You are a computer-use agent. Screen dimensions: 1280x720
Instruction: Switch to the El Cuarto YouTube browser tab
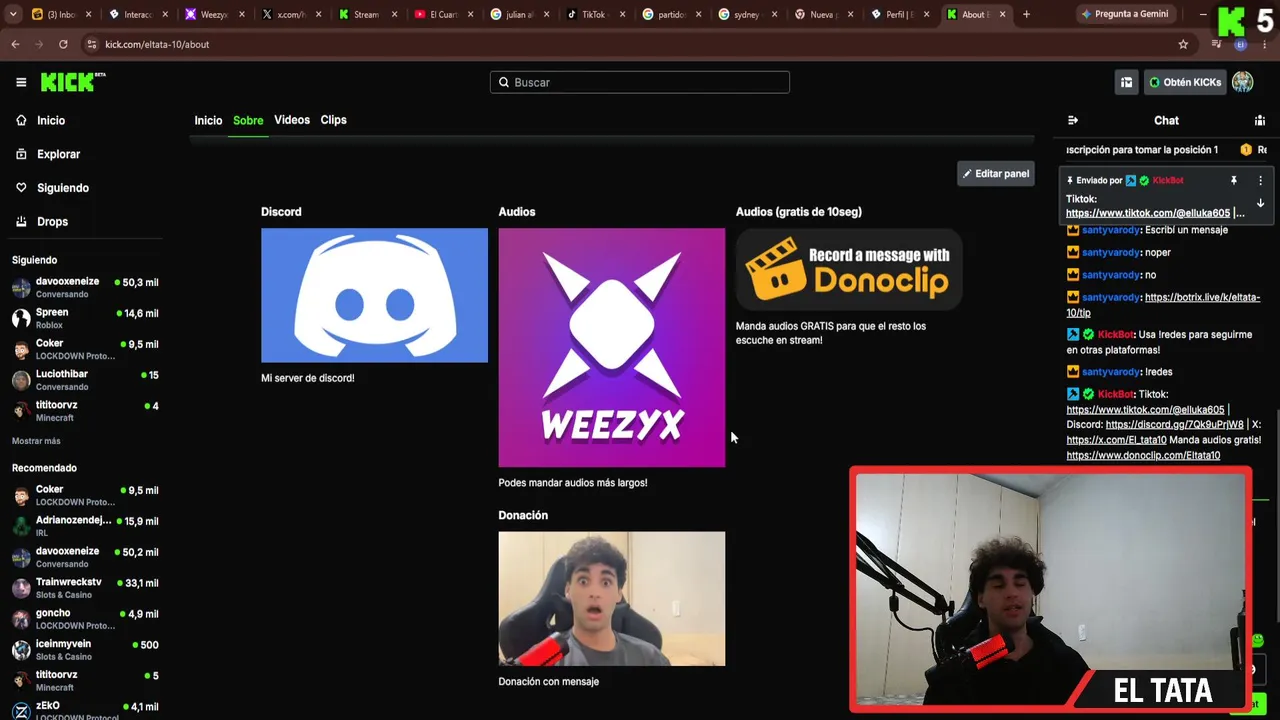pos(443,15)
